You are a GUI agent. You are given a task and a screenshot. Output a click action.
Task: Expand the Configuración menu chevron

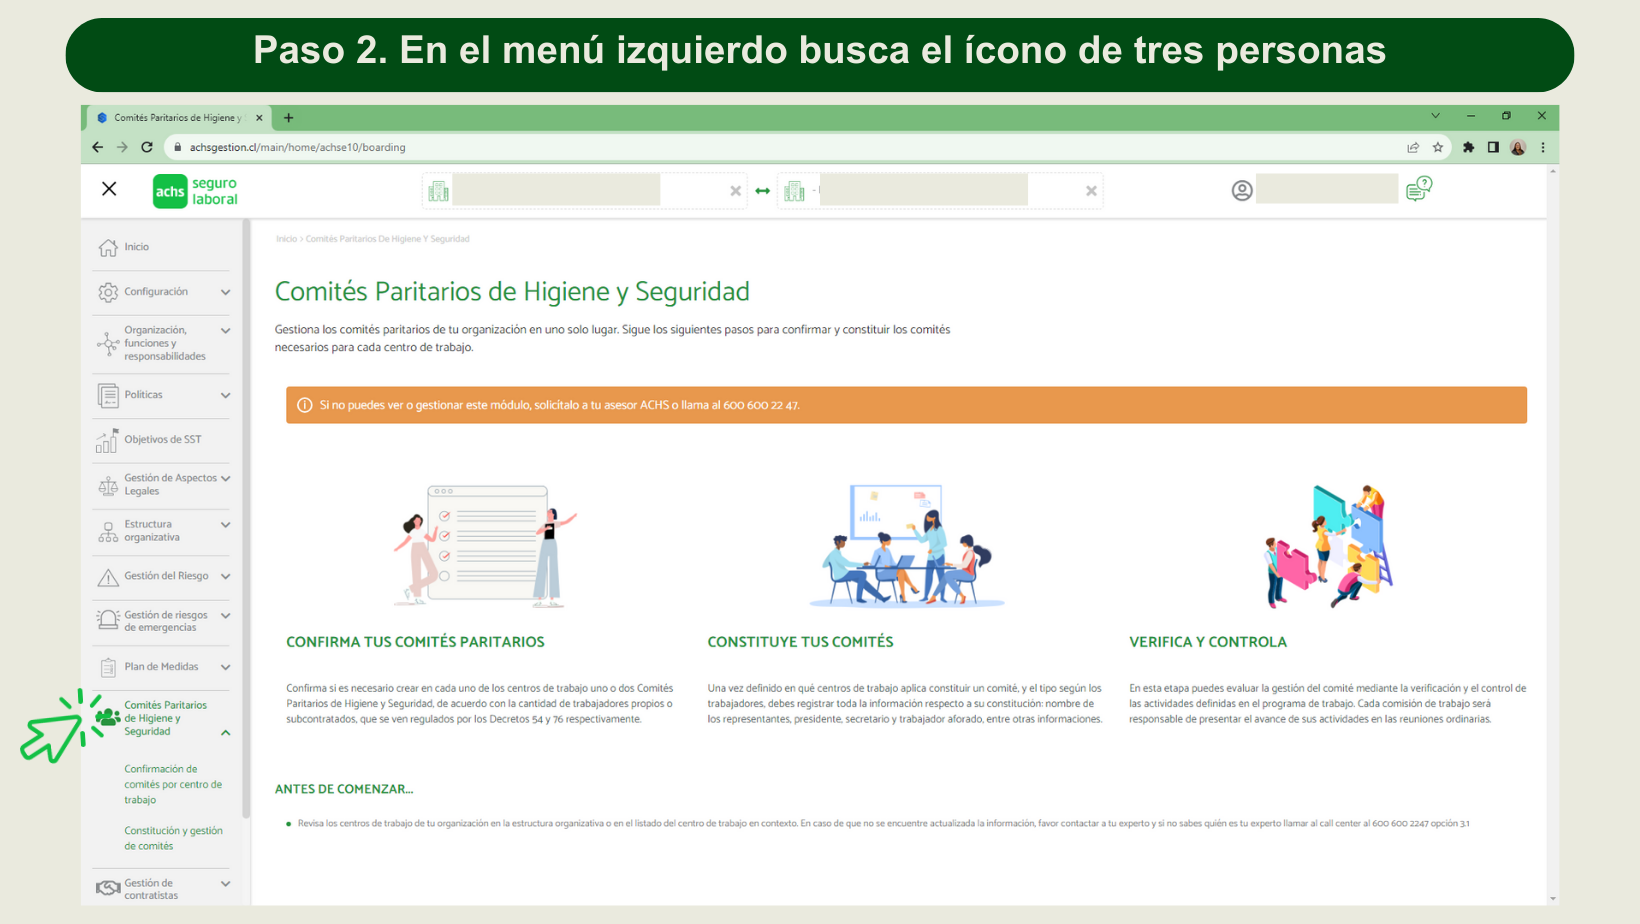click(x=226, y=292)
